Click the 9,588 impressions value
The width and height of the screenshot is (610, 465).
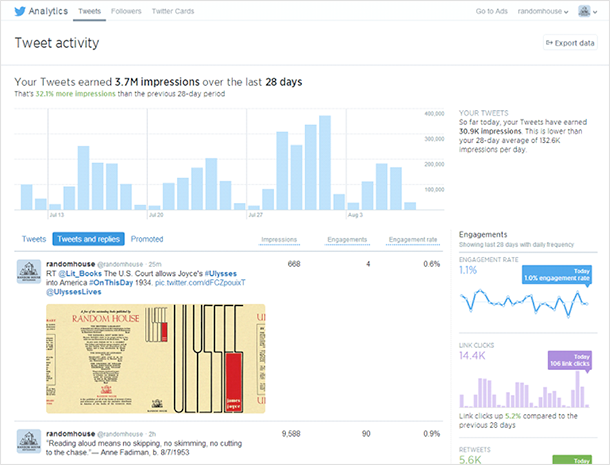pos(291,434)
